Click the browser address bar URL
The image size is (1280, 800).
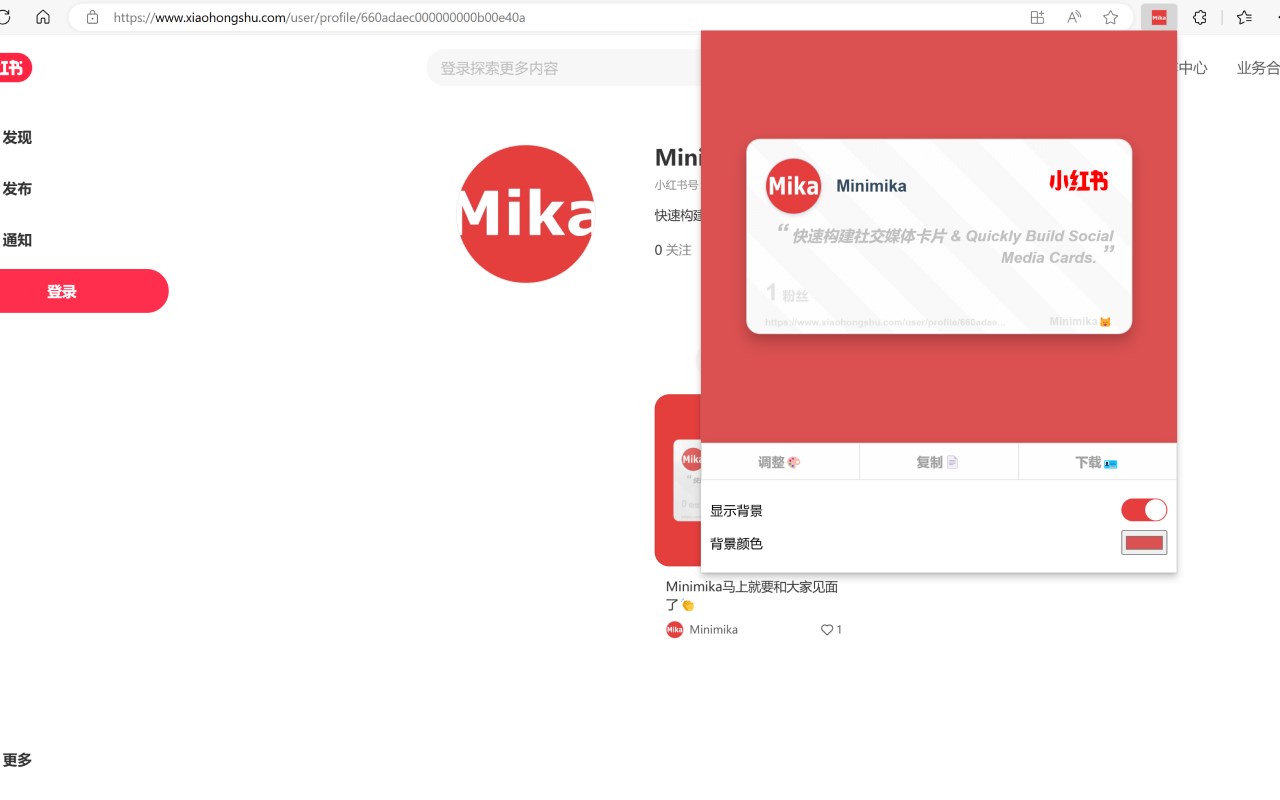319,17
